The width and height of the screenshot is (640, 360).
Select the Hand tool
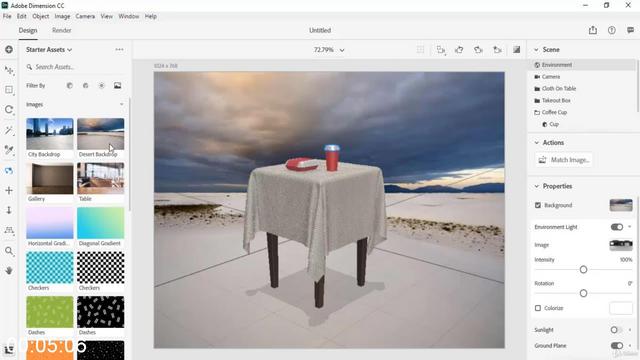coord(9,270)
